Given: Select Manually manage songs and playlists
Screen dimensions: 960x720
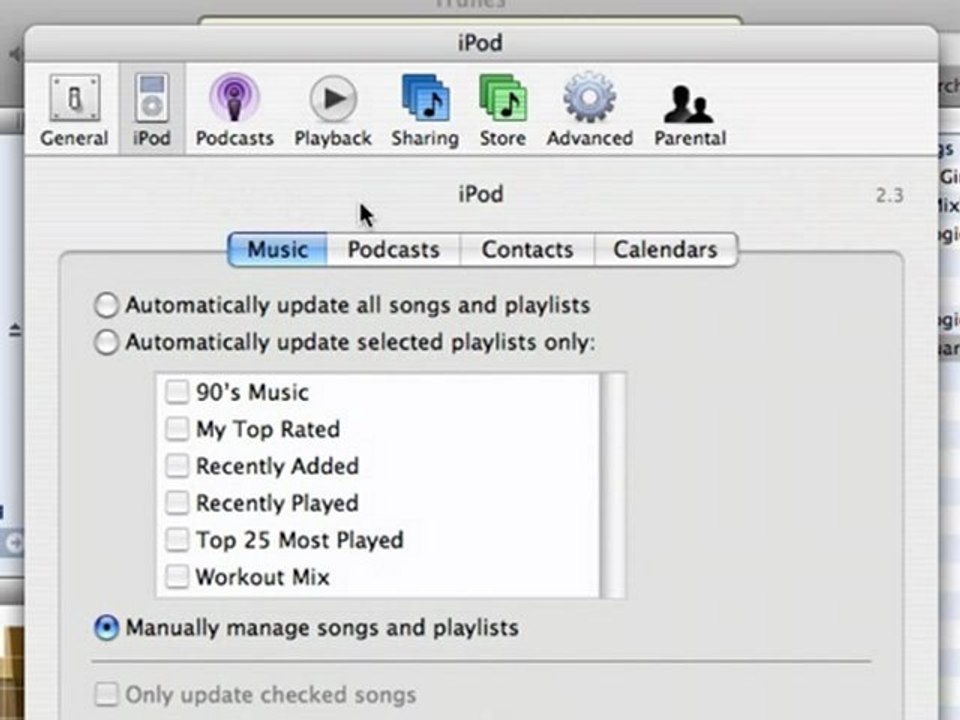Looking at the screenshot, I should pyautogui.click(x=106, y=628).
